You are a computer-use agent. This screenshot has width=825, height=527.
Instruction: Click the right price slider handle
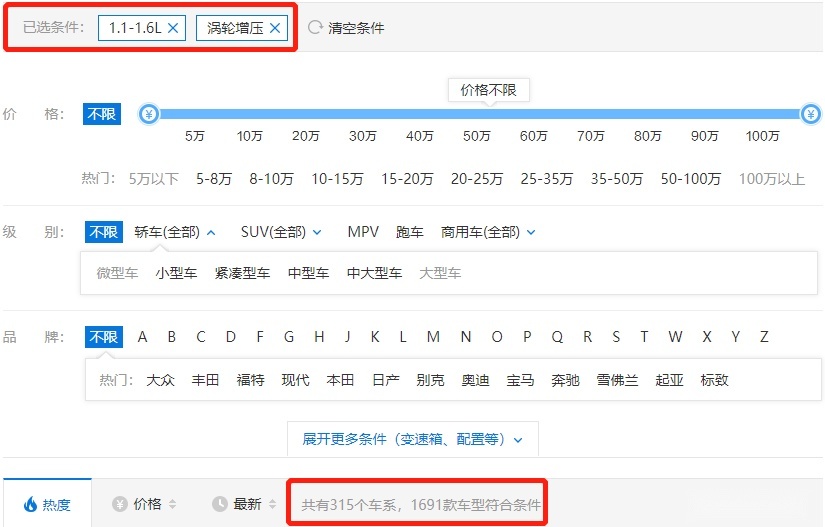tap(811, 114)
